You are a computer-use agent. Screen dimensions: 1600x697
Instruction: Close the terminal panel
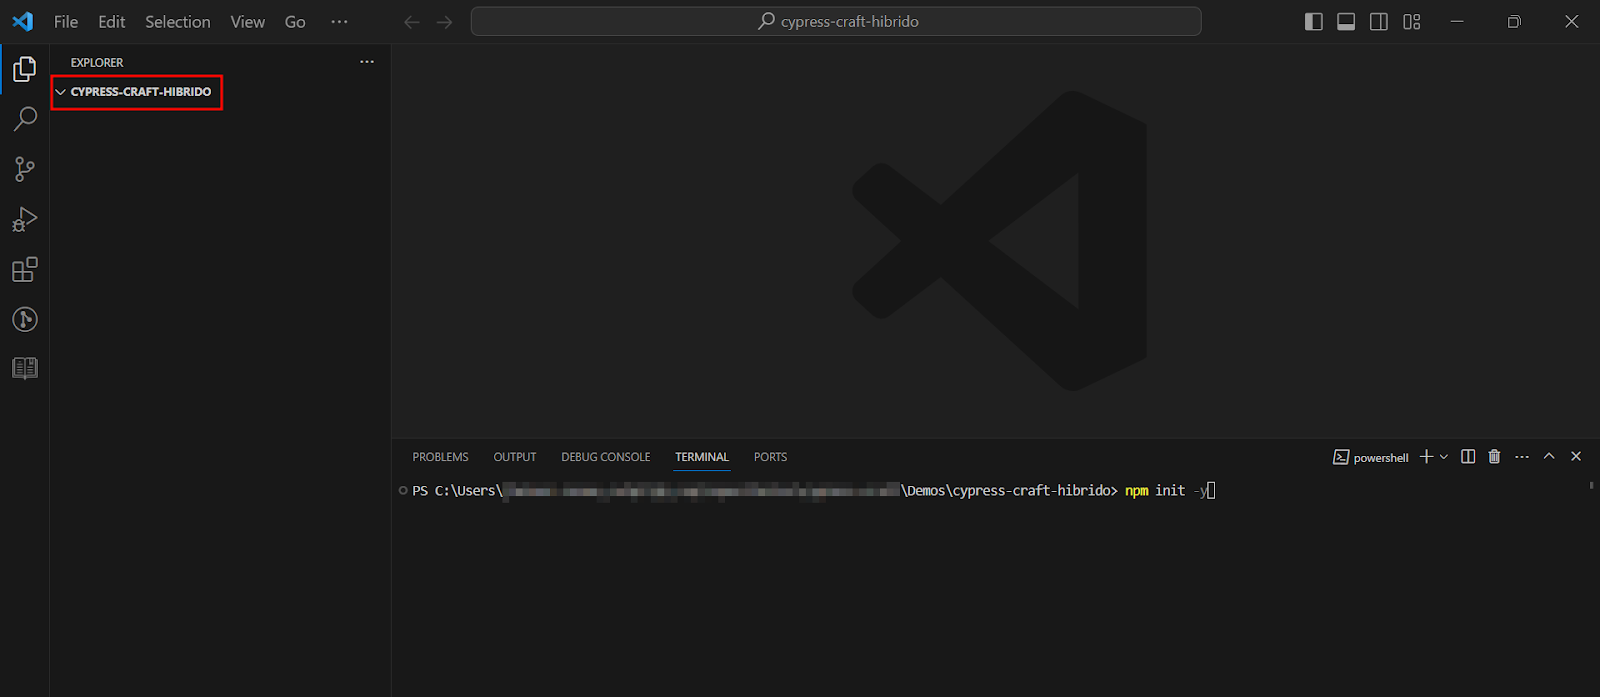click(x=1576, y=456)
